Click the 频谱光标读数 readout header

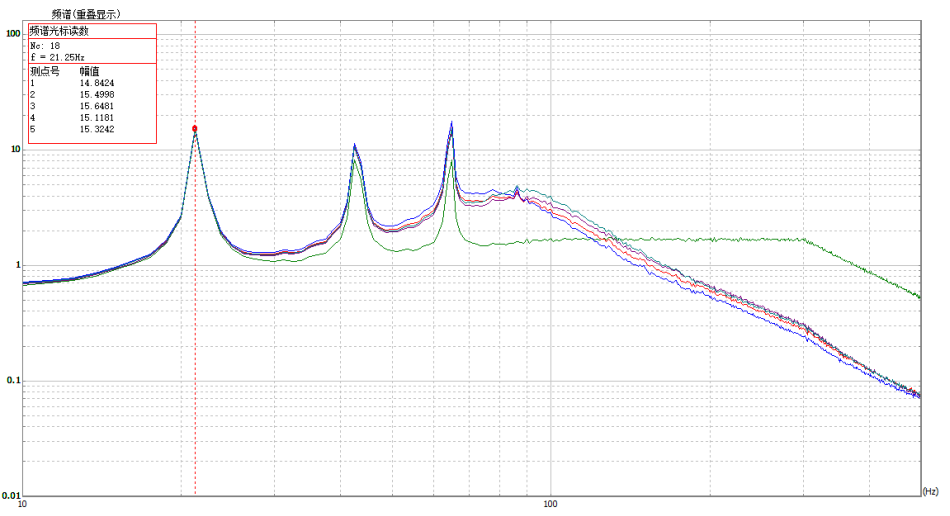click(65, 31)
